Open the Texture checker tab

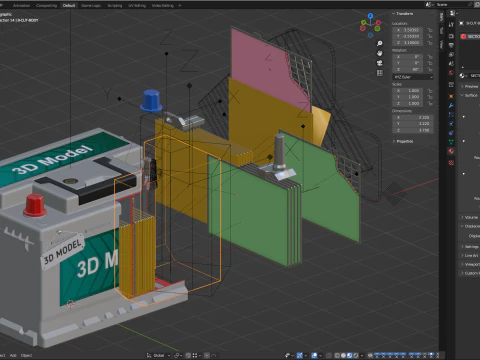coord(451,163)
